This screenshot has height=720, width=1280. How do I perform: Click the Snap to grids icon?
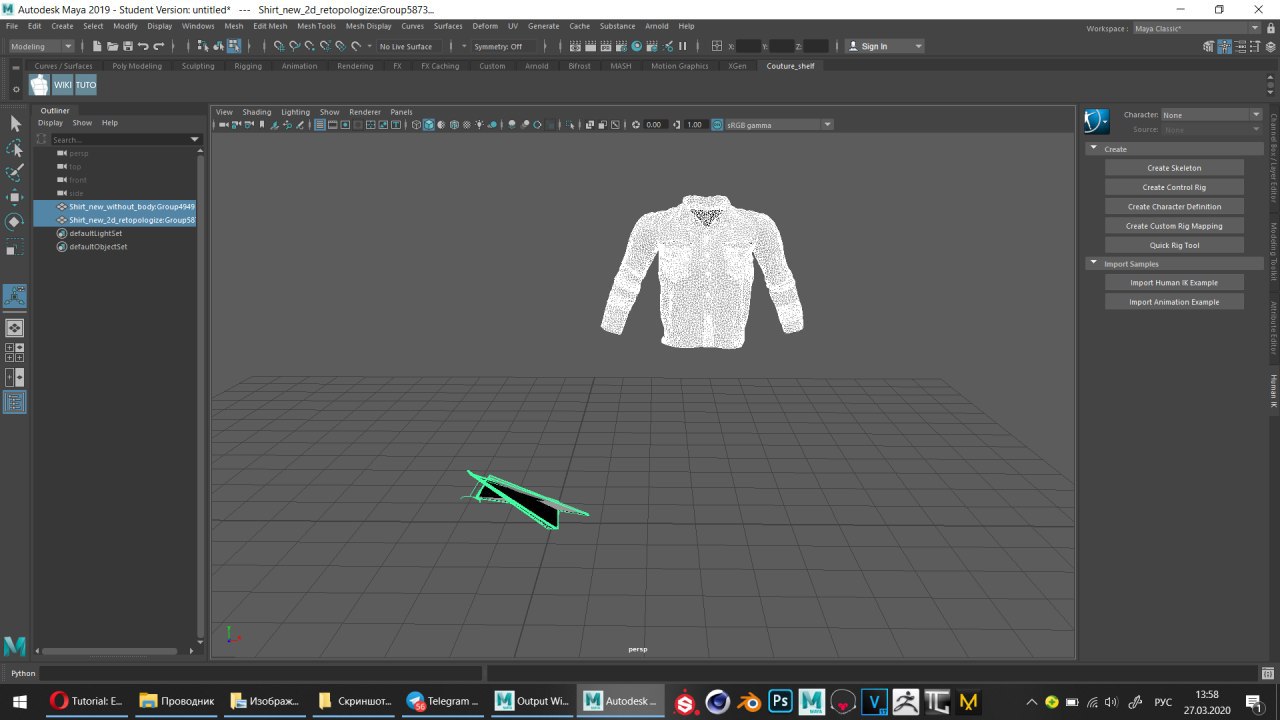pyautogui.click(x=279, y=46)
